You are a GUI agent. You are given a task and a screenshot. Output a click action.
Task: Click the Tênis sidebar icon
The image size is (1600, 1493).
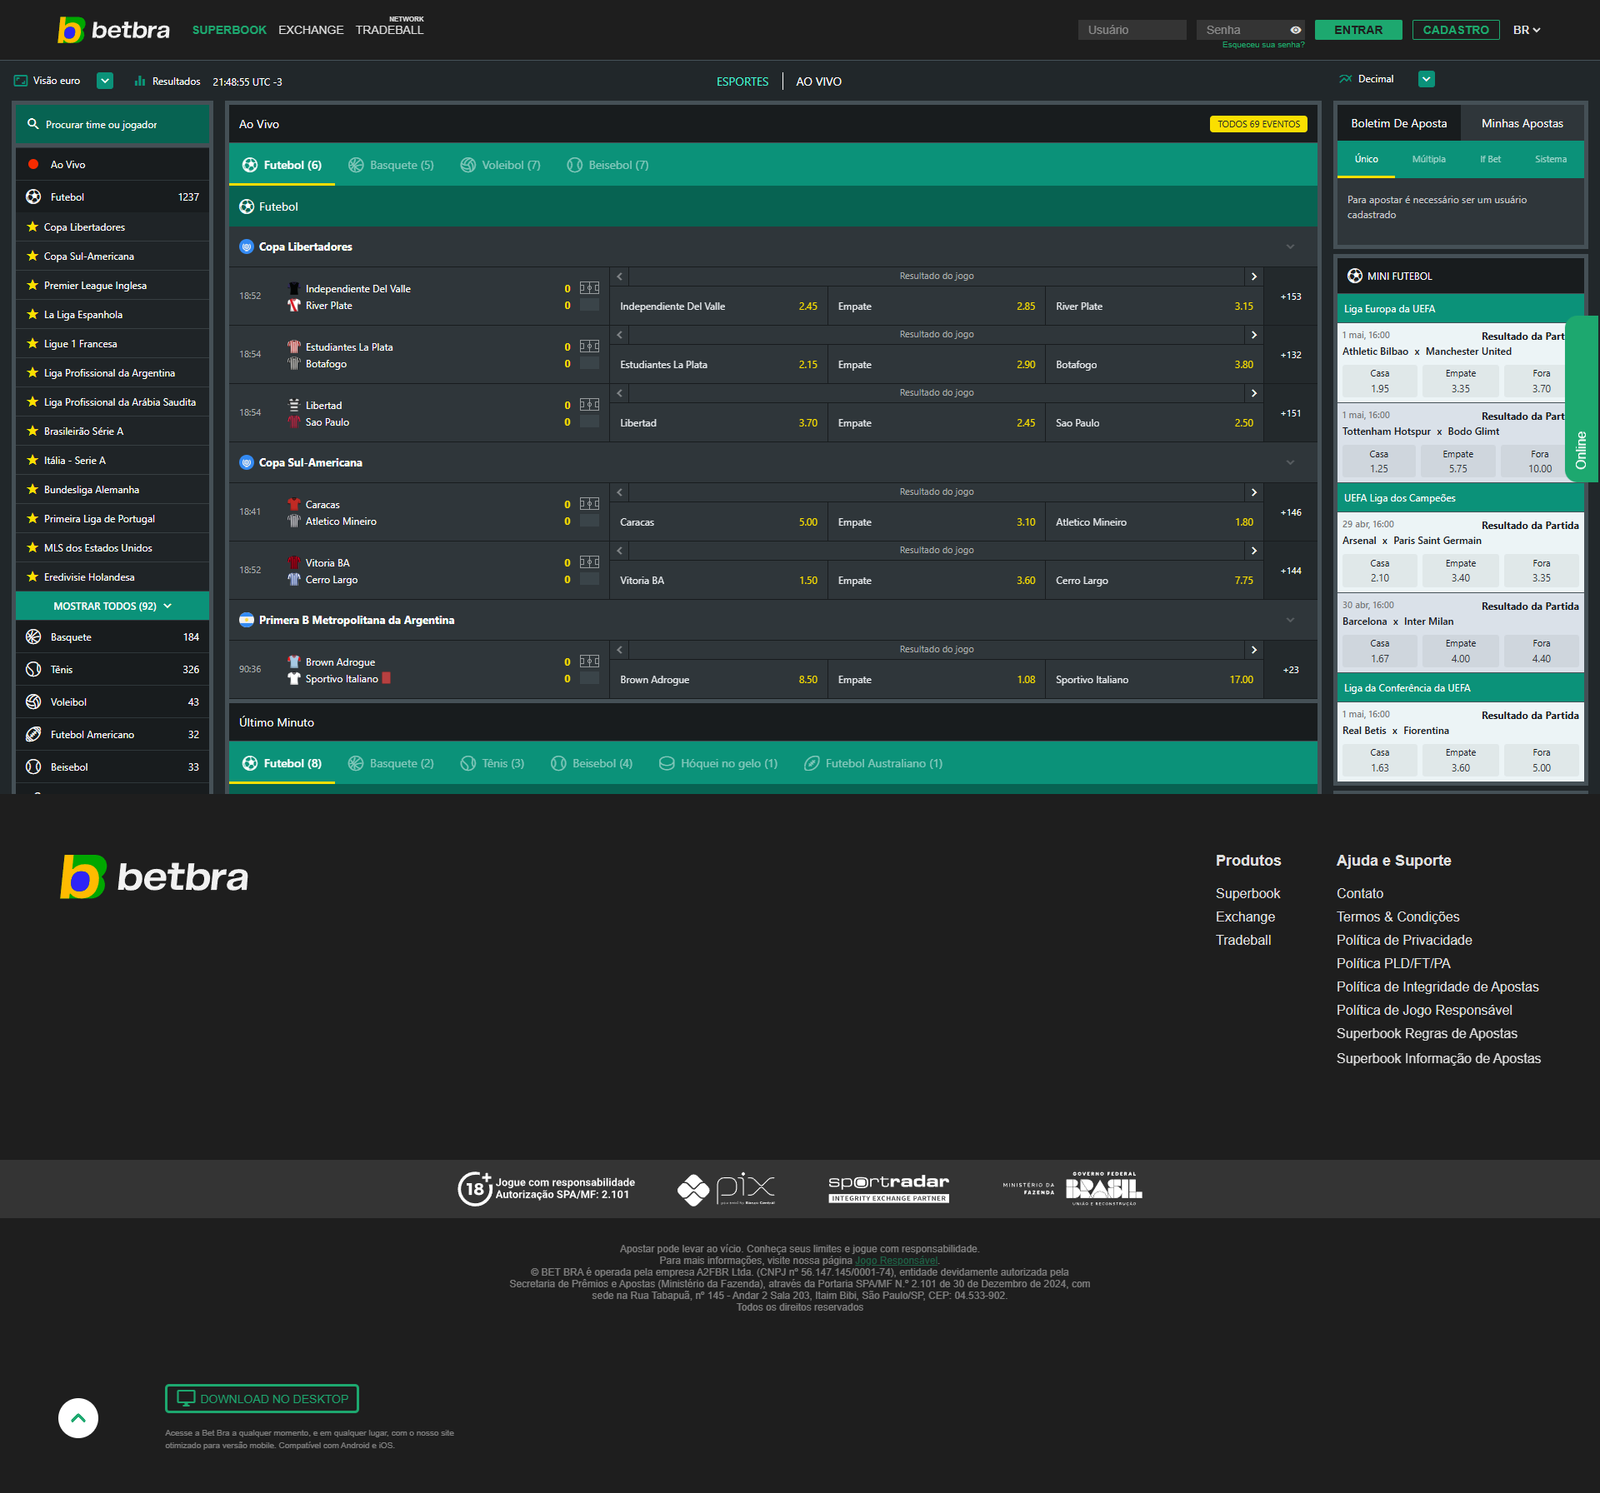(x=33, y=670)
